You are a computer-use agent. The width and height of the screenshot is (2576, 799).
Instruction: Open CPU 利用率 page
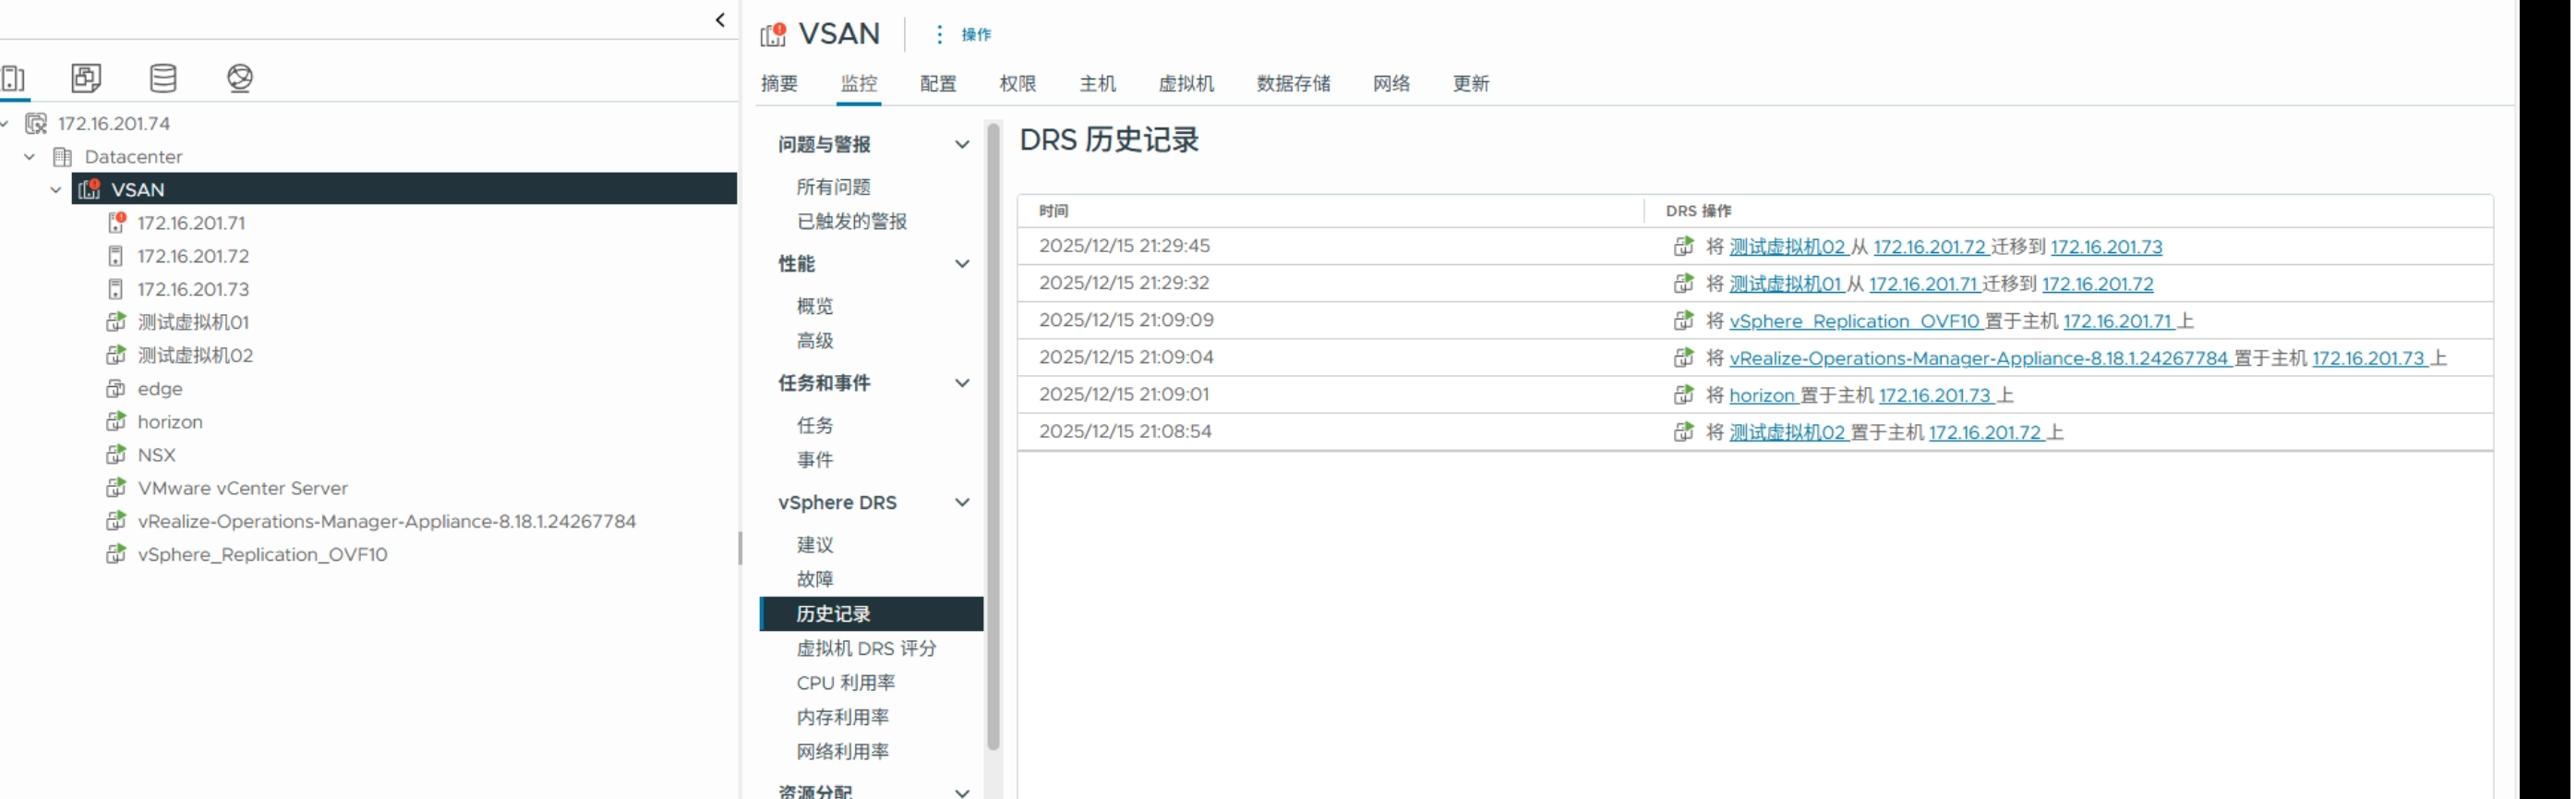[846, 682]
